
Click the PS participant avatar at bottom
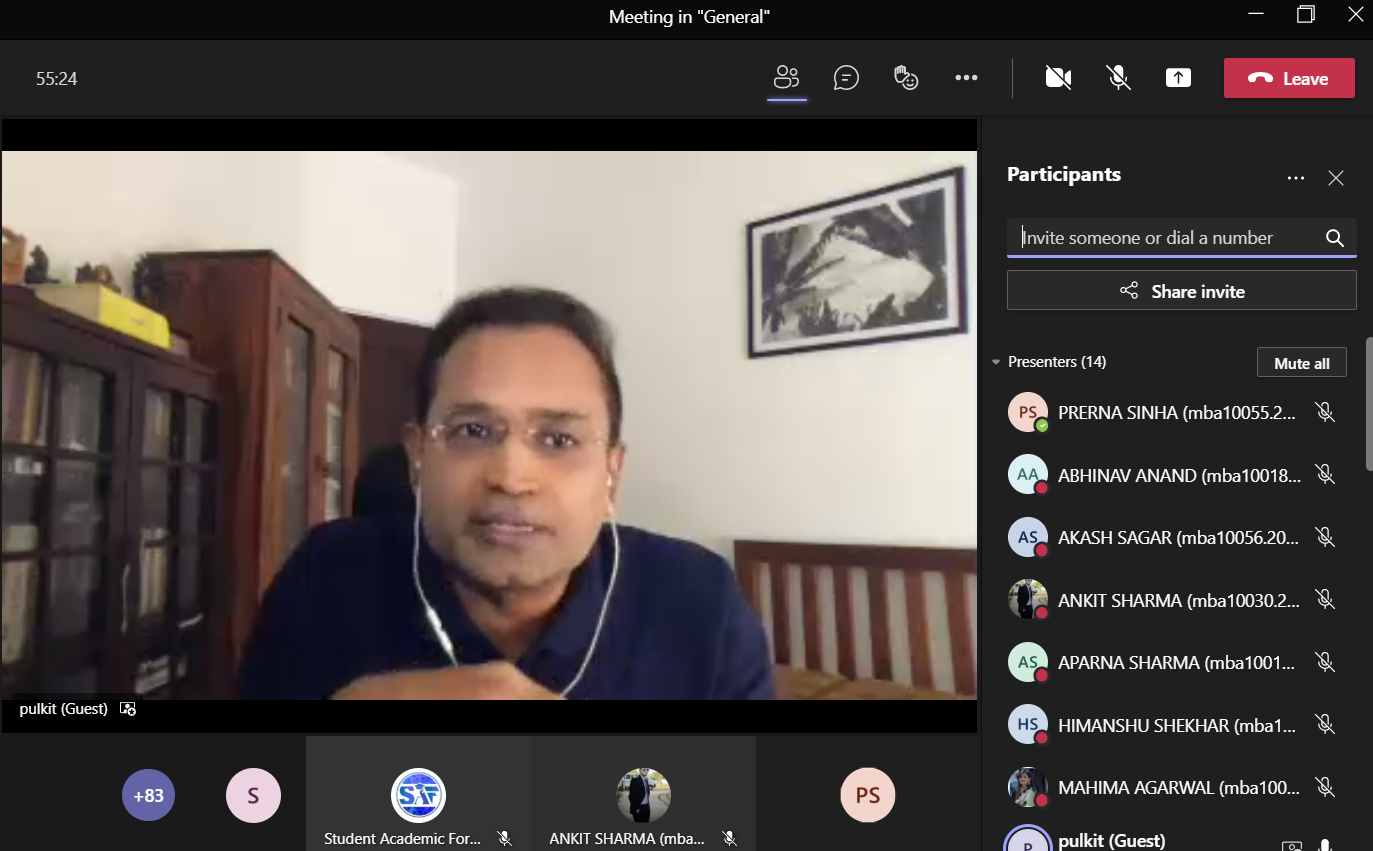click(867, 795)
